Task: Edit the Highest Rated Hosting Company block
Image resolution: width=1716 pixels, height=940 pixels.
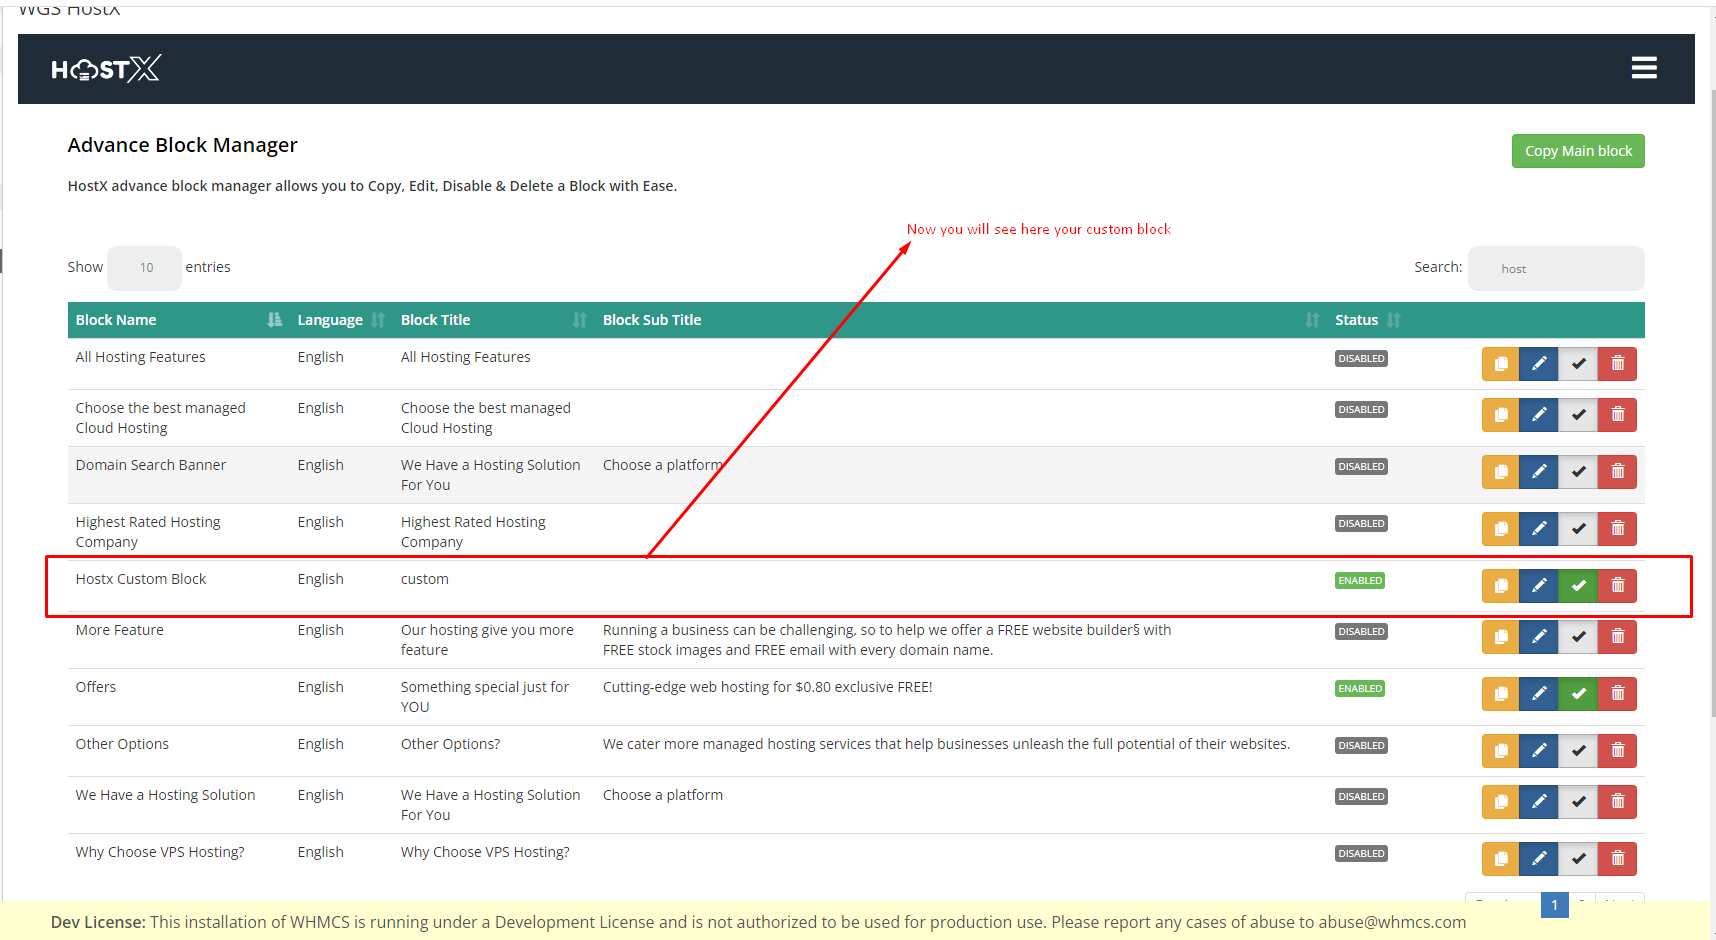Action: point(1539,529)
